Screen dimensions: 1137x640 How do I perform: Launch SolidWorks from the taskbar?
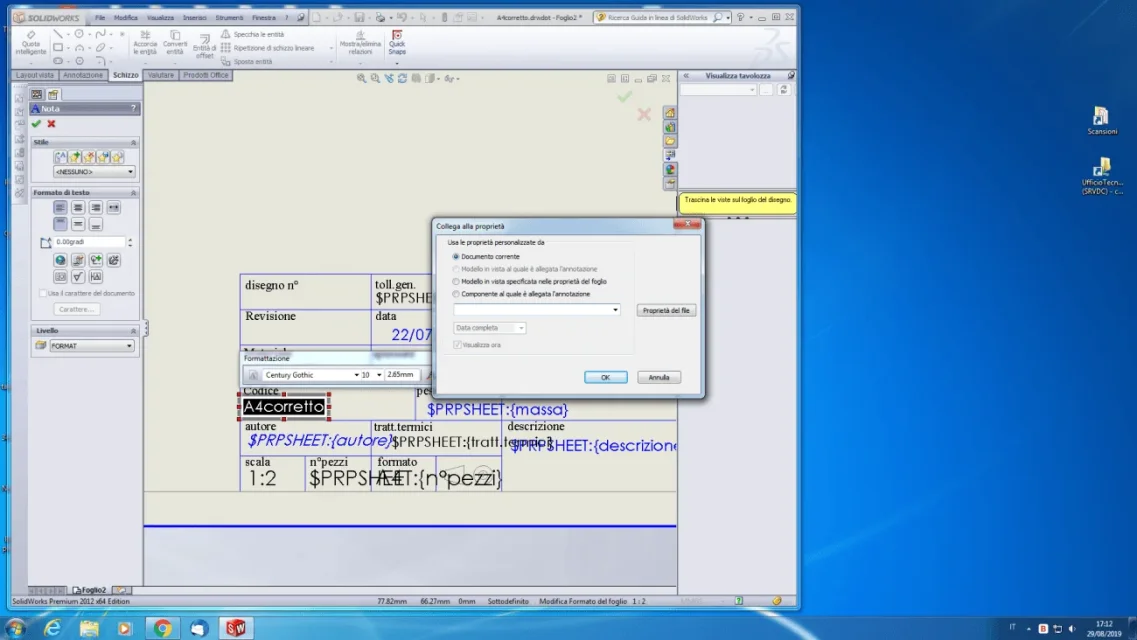tap(236, 628)
